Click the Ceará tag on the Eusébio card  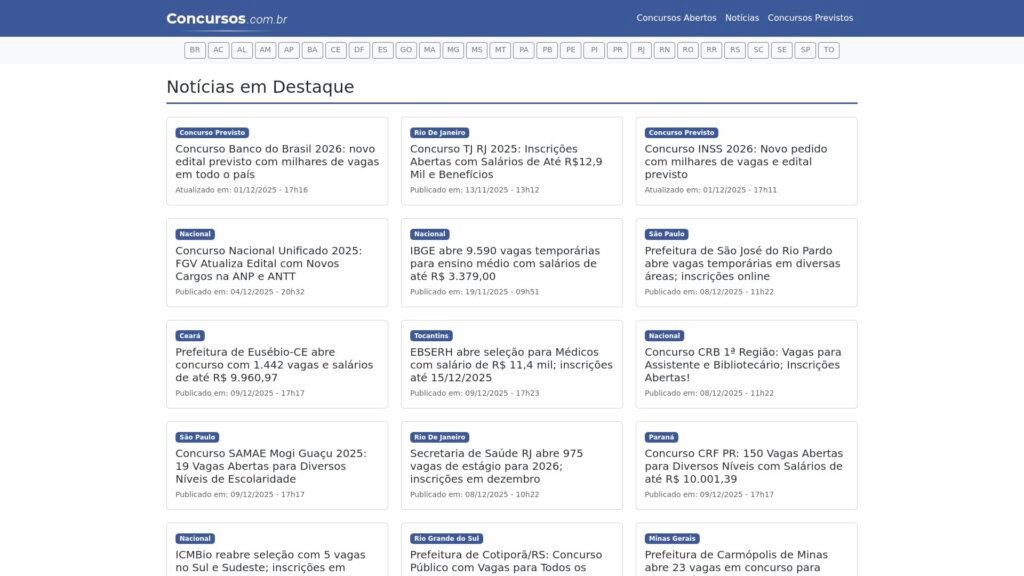pyautogui.click(x=190, y=336)
